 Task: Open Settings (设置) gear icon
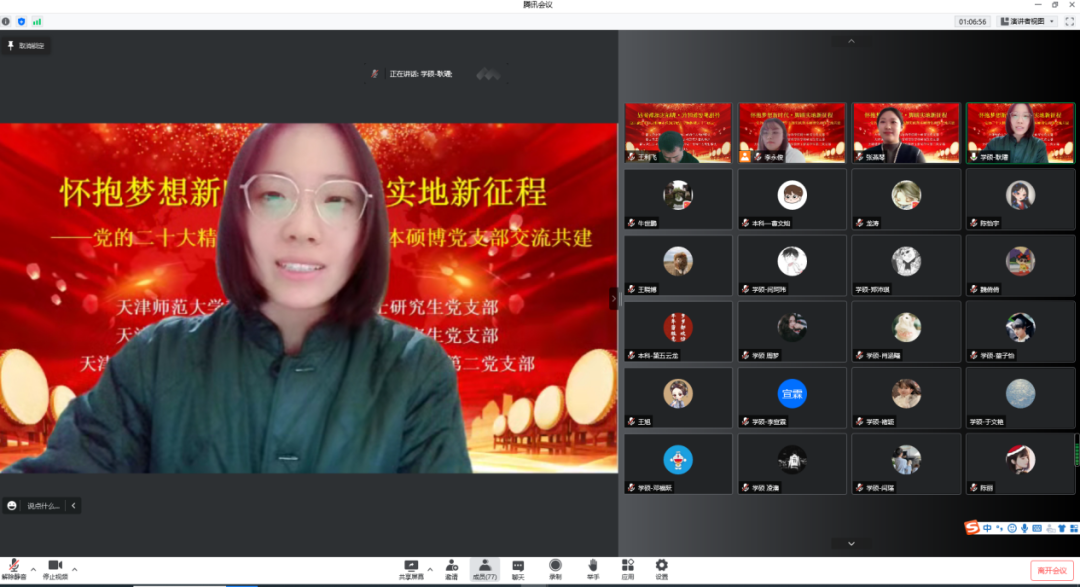661,567
